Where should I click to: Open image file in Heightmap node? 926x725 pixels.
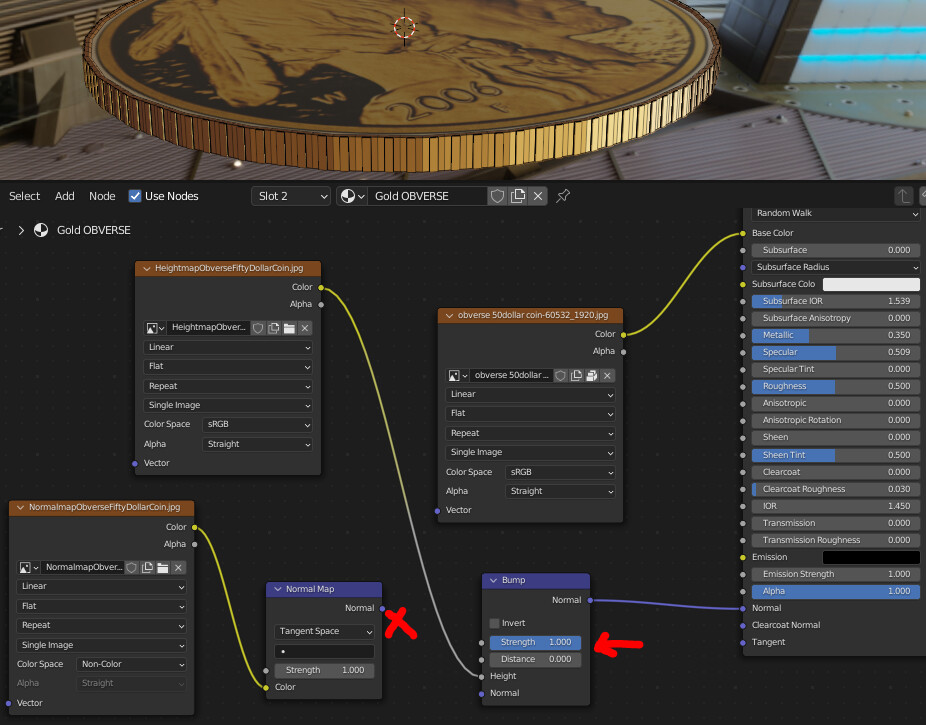289,328
